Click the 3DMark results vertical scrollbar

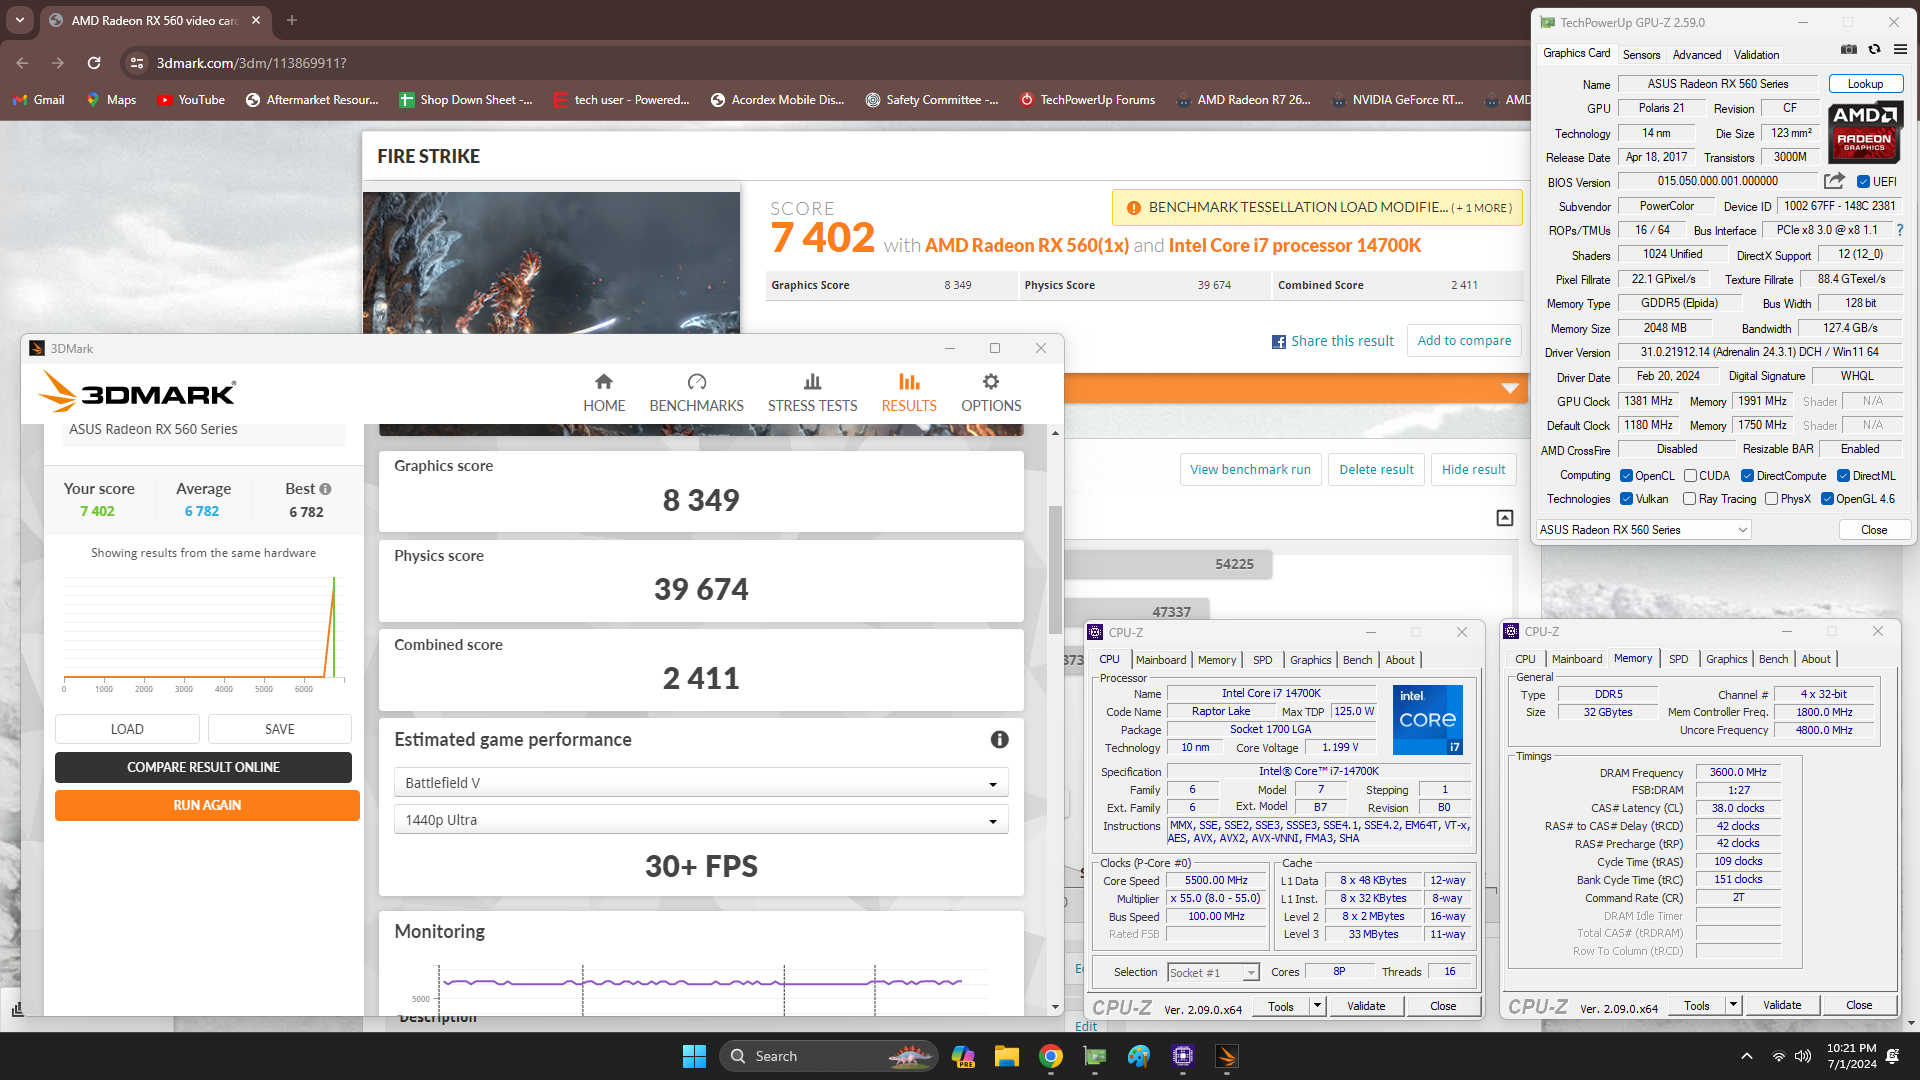tap(1055, 570)
